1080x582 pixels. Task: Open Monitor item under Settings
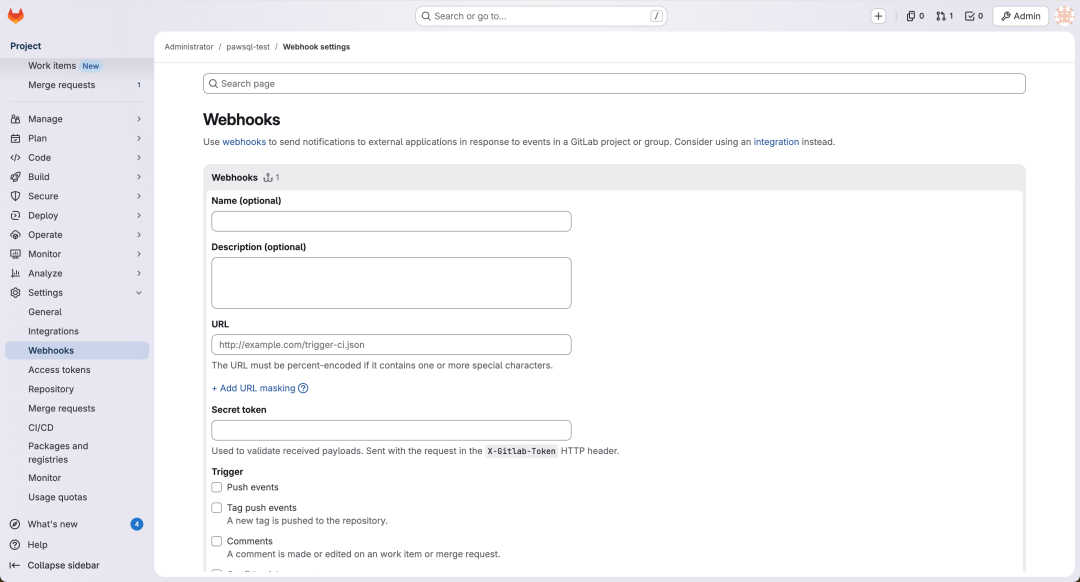77,478
